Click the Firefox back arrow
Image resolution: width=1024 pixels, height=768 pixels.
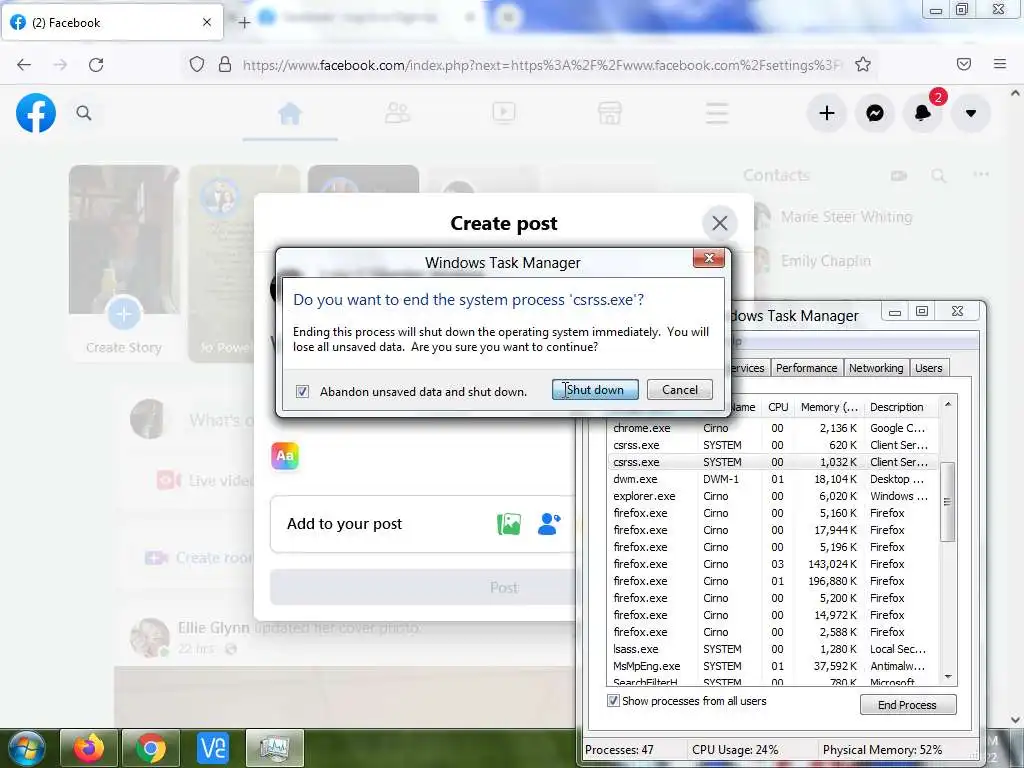click(24, 65)
